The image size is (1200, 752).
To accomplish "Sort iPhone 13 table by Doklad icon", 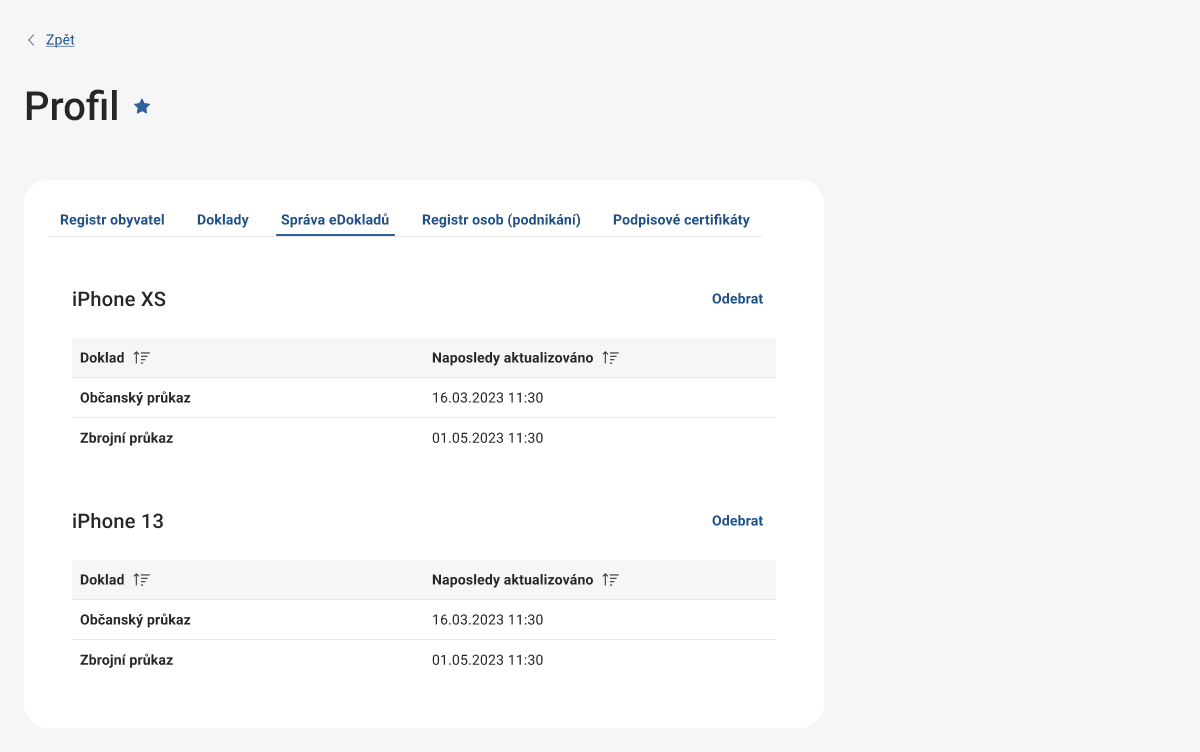I will point(141,580).
